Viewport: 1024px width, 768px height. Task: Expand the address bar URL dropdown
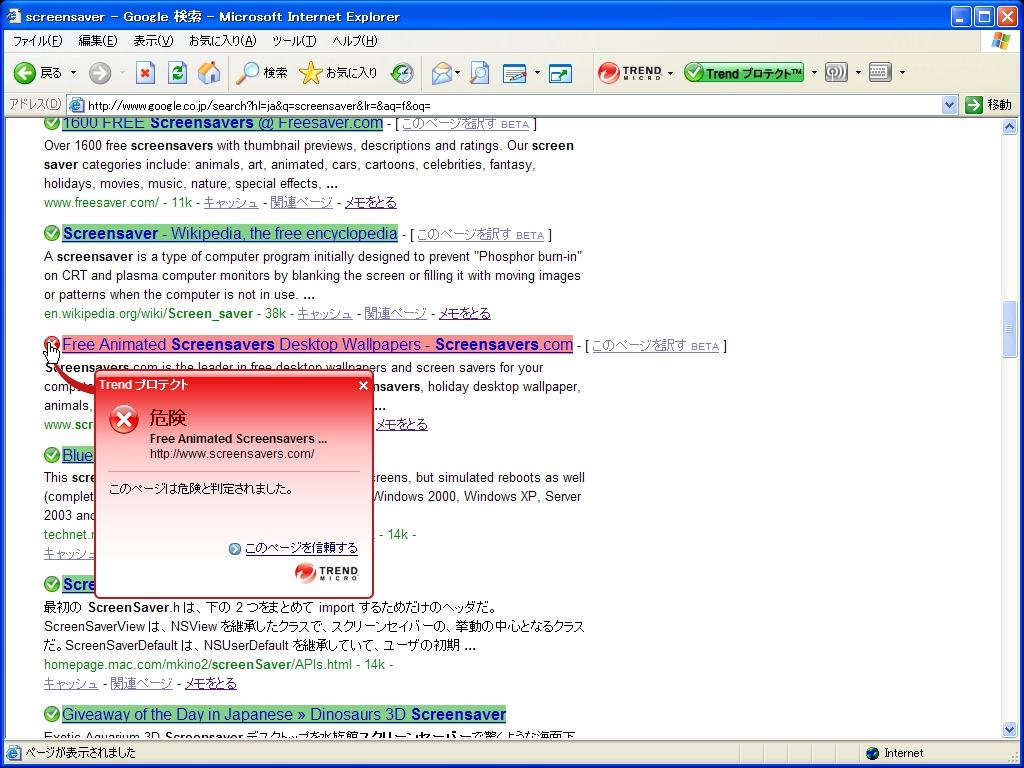click(x=949, y=105)
